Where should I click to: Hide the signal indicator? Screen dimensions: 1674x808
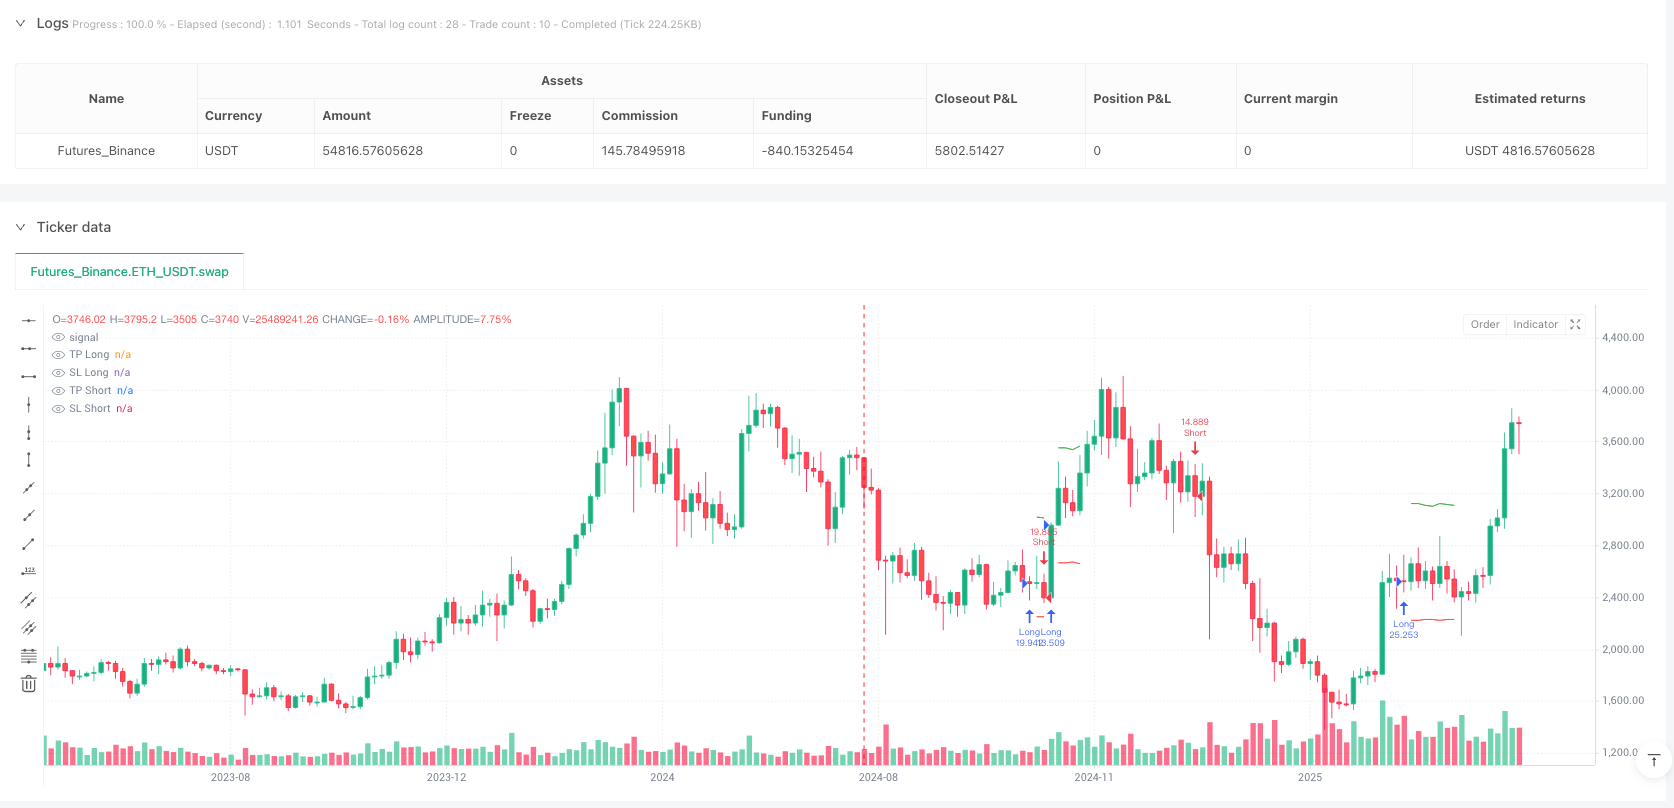(58, 338)
